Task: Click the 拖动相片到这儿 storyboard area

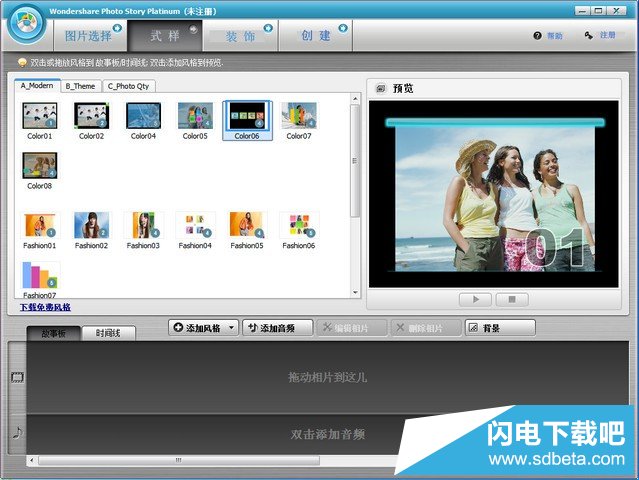Action: pyautogui.click(x=328, y=377)
